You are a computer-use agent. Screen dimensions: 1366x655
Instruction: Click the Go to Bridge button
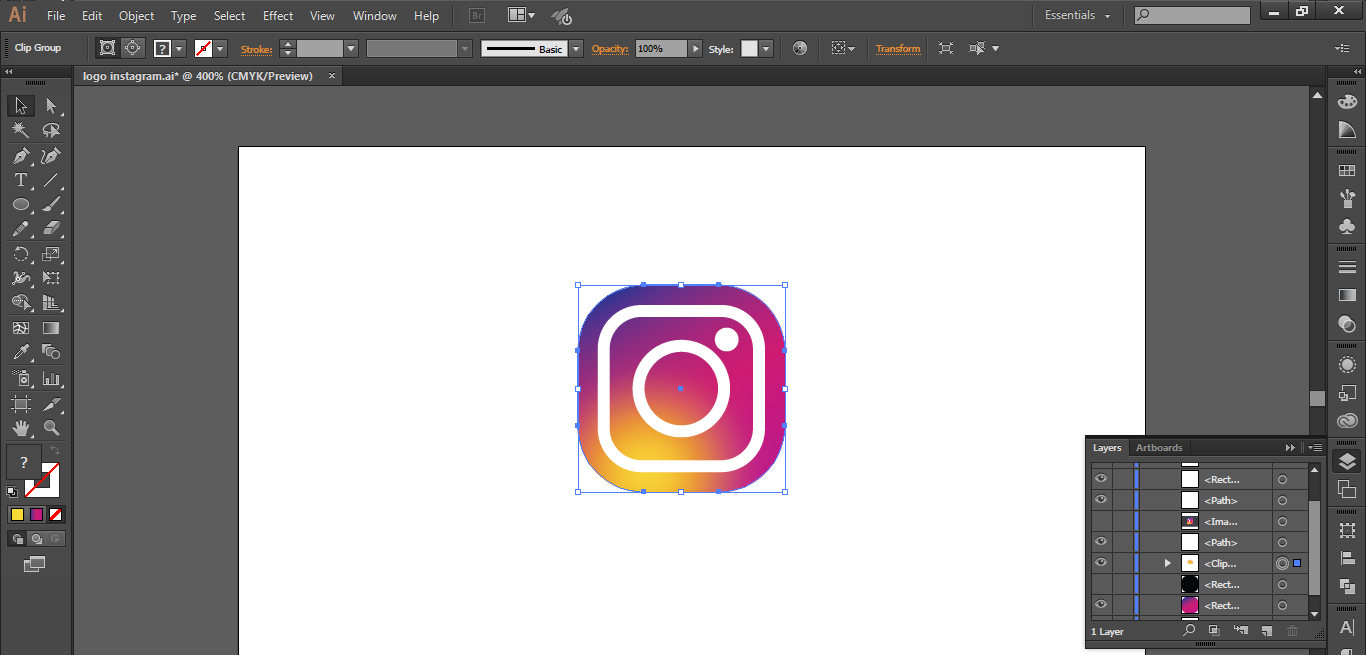click(477, 15)
